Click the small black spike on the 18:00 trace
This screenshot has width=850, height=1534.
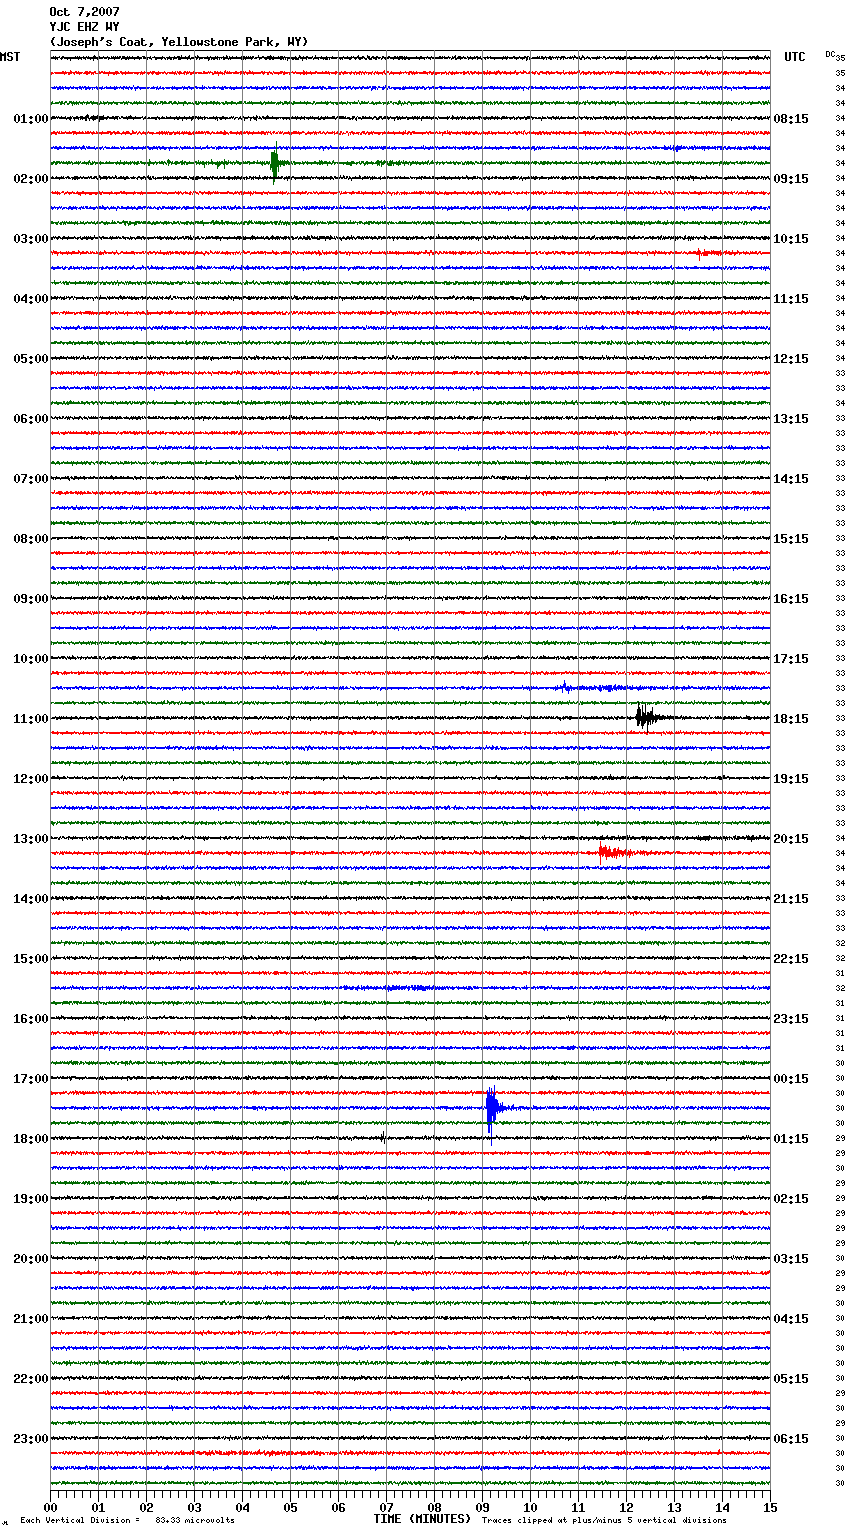click(383, 1137)
